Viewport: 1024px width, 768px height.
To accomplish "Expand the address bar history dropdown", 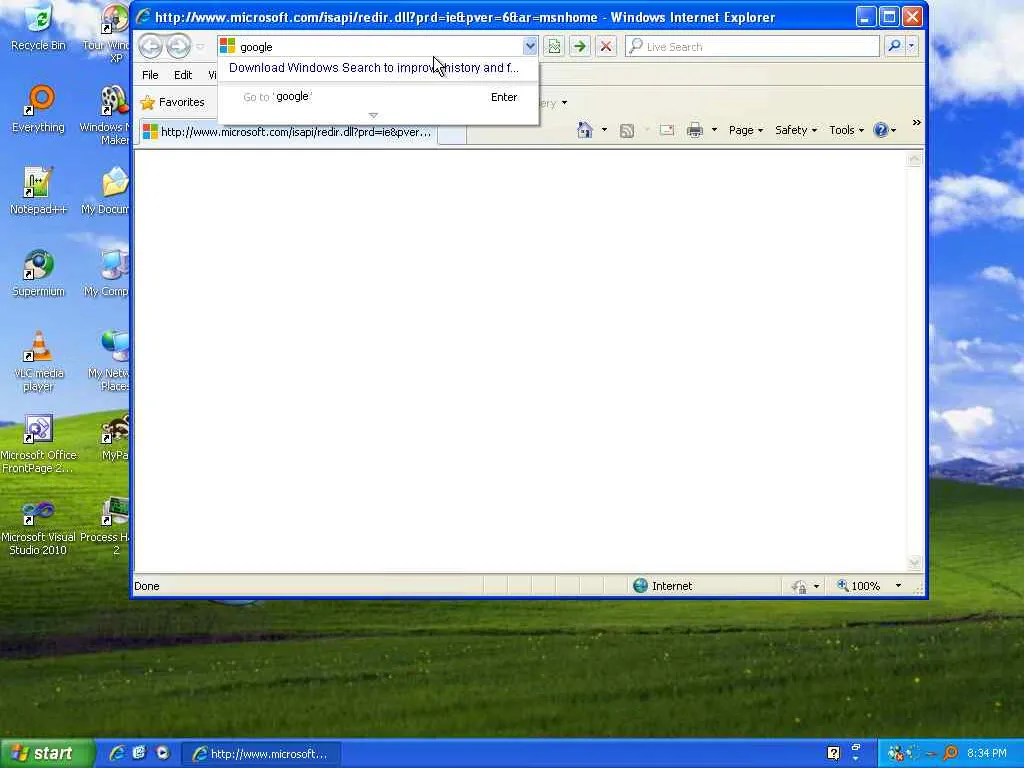I will pyautogui.click(x=530, y=46).
